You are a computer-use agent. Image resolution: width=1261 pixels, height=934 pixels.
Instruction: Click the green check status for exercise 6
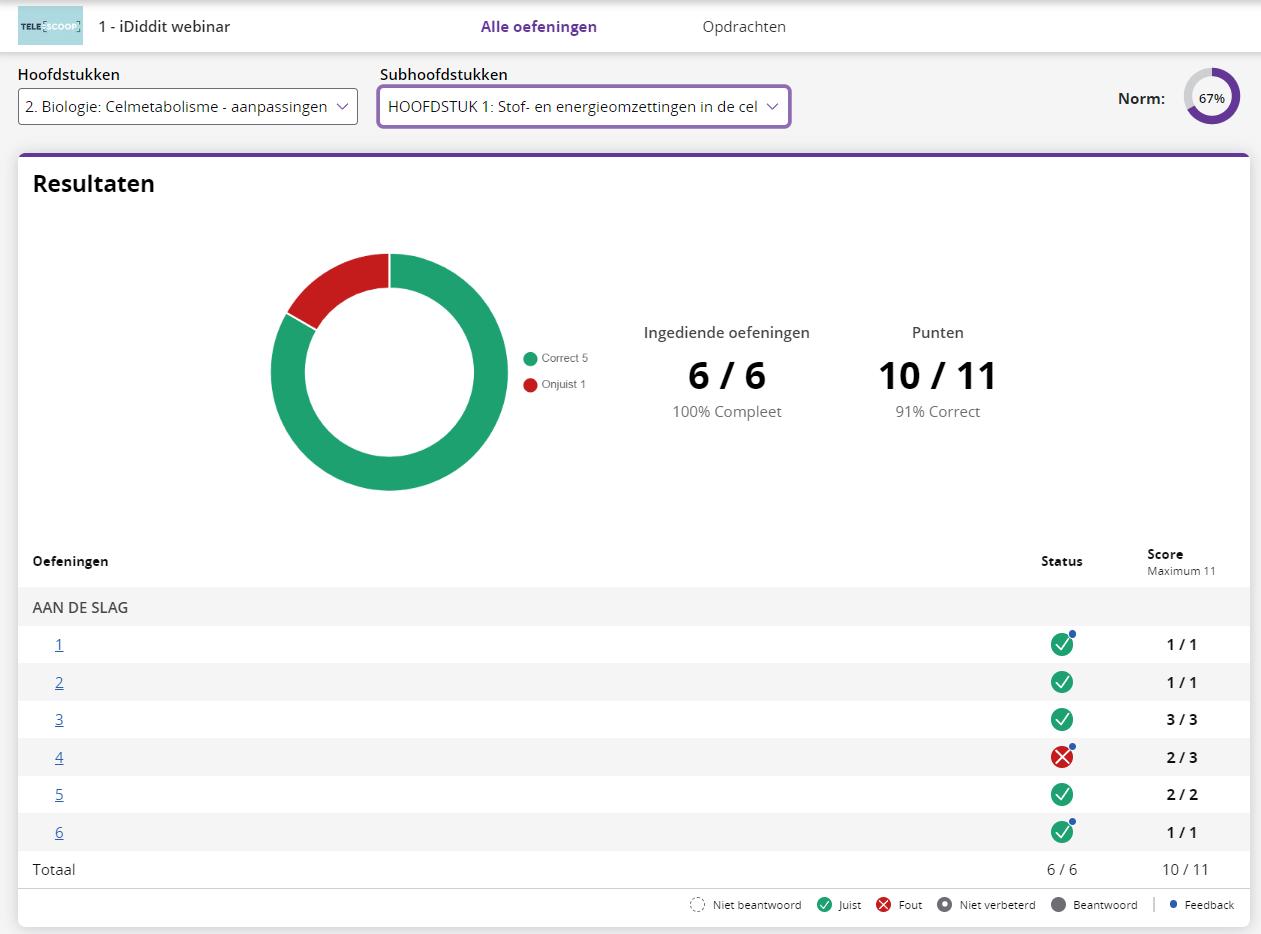point(1062,832)
